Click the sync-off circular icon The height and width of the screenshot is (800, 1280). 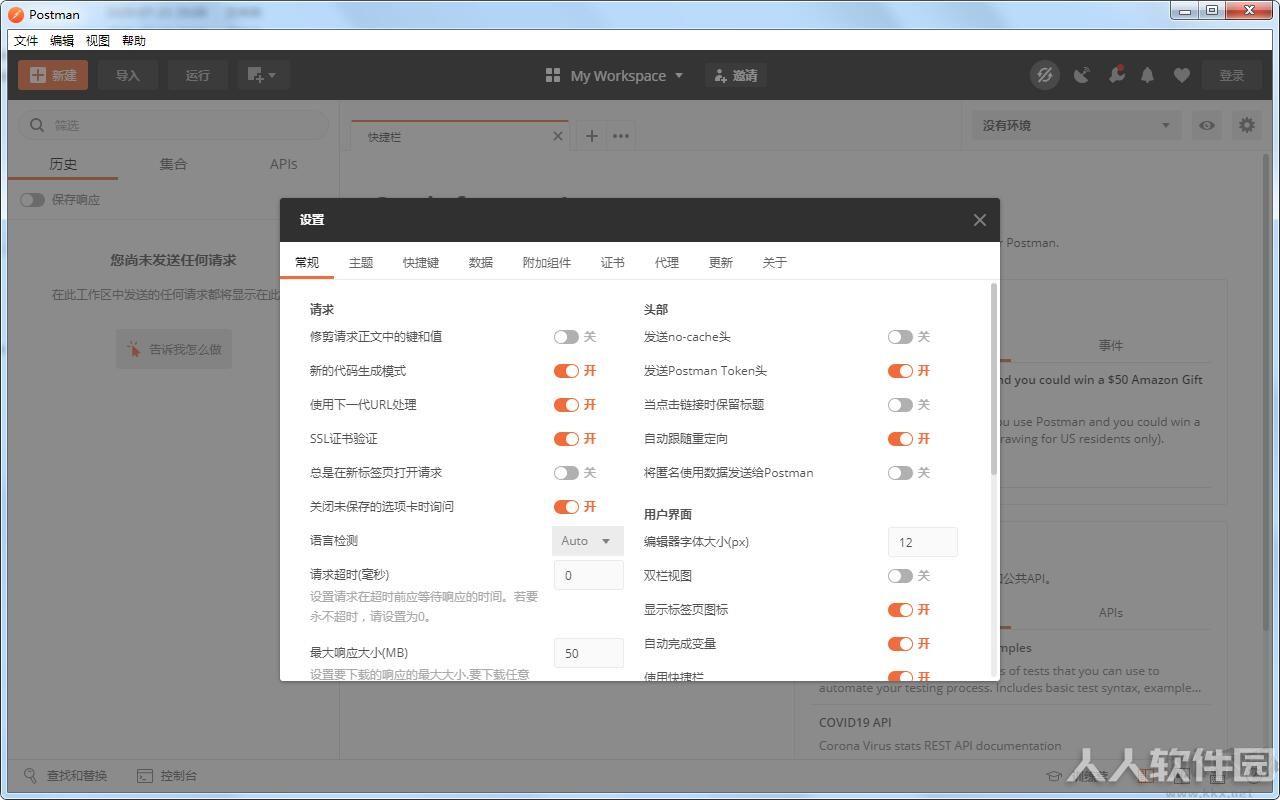coord(1045,75)
